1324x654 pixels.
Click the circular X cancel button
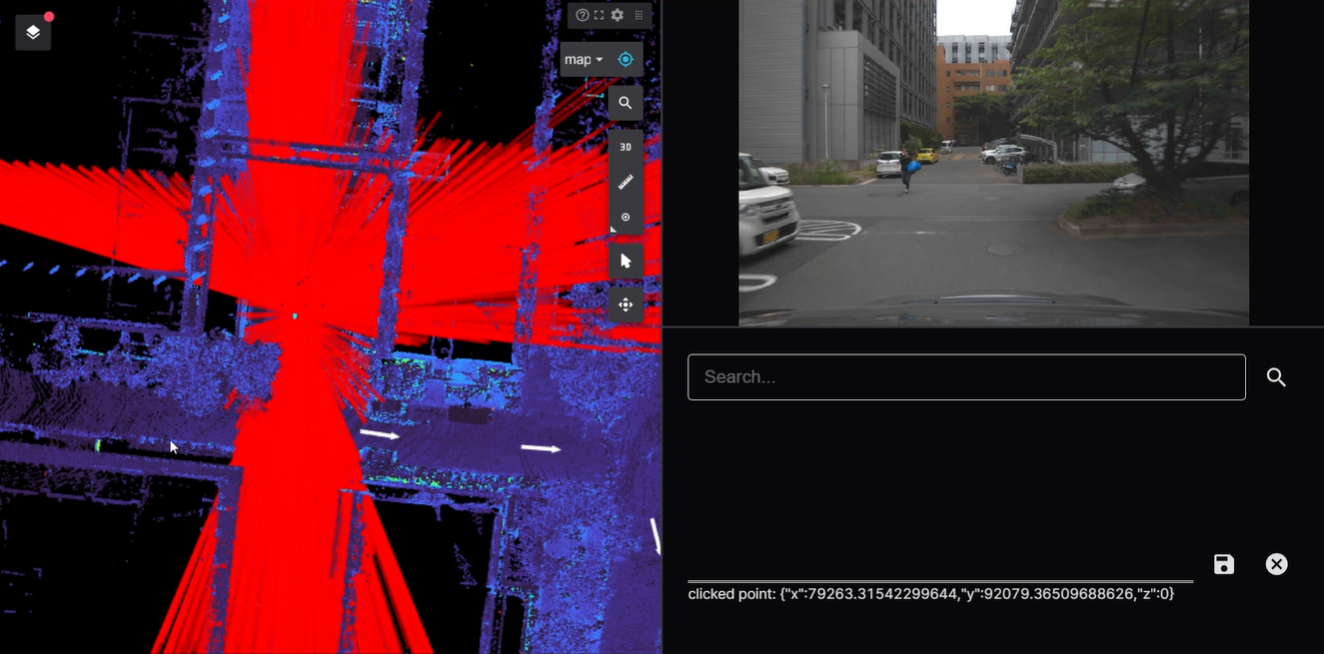tap(1276, 564)
